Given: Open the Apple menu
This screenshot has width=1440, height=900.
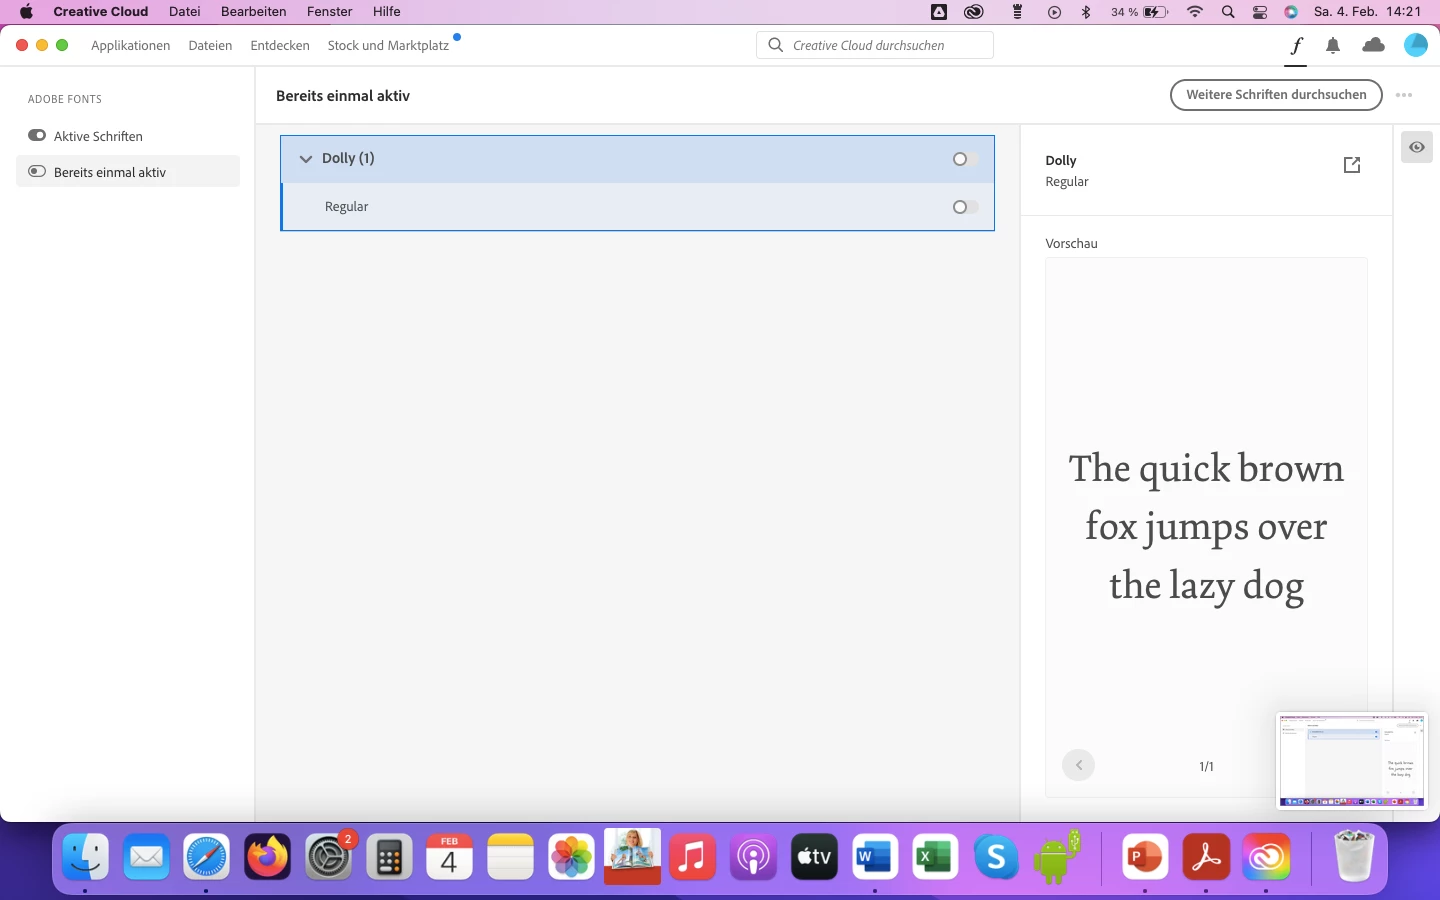Looking at the screenshot, I should point(26,12).
